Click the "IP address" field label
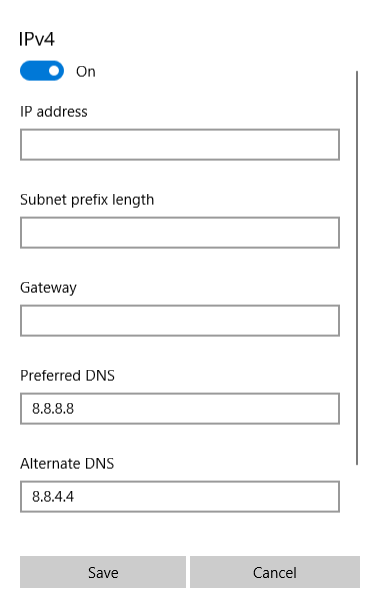The height and width of the screenshot is (602, 378). pos(54,112)
